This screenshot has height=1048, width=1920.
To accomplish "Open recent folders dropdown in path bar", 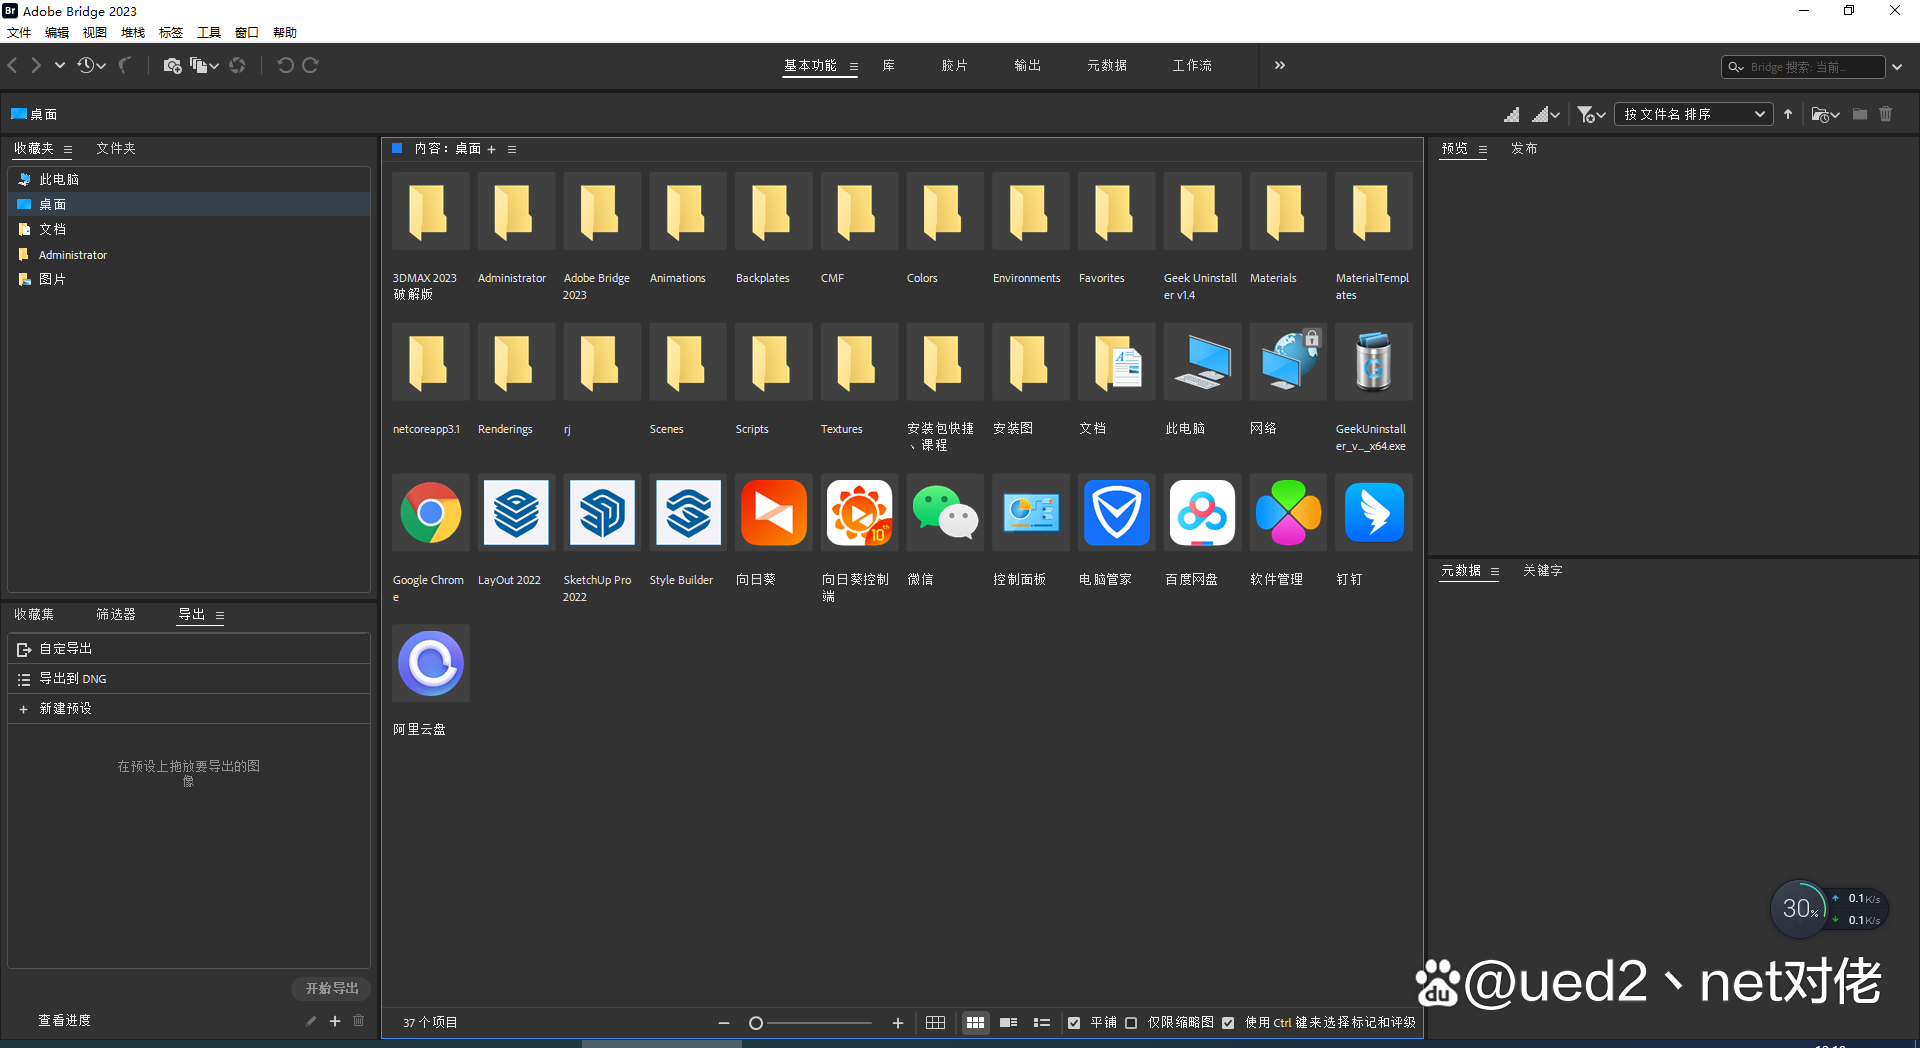I will [x=1826, y=115].
